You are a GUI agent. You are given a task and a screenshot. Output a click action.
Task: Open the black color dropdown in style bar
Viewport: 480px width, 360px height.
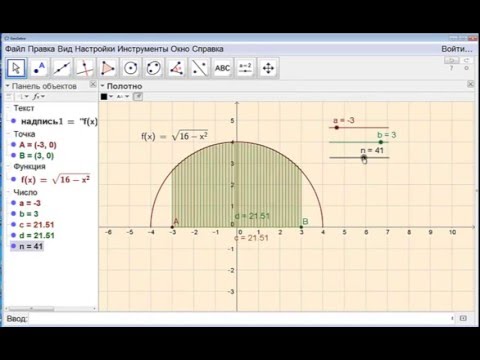pyautogui.click(x=107, y=97)
